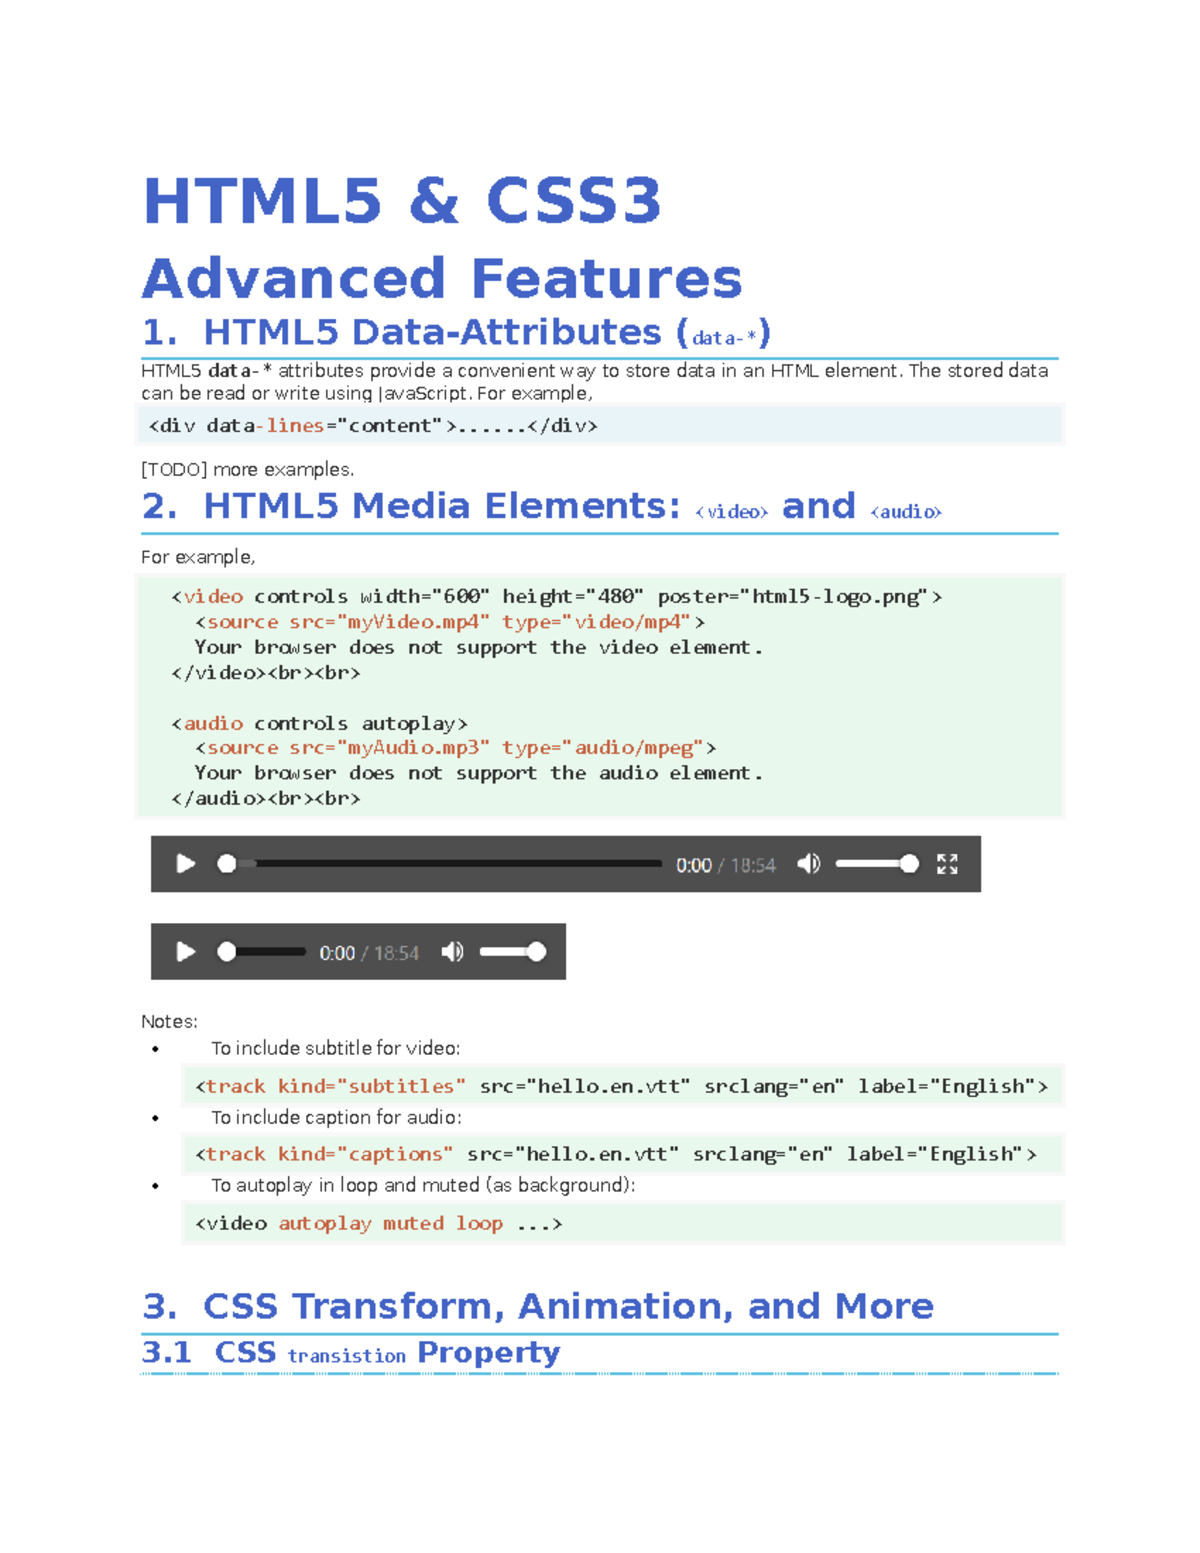Click the div data-lines code snippet
Viewport: 1200px width, 1553px height.
tap(373, 426)
